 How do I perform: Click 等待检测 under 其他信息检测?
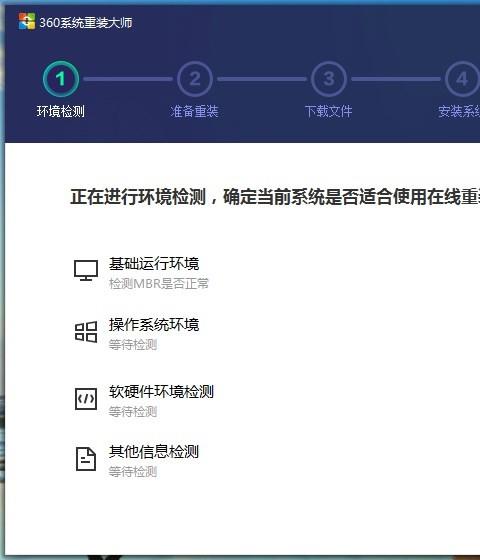(133, 472)
